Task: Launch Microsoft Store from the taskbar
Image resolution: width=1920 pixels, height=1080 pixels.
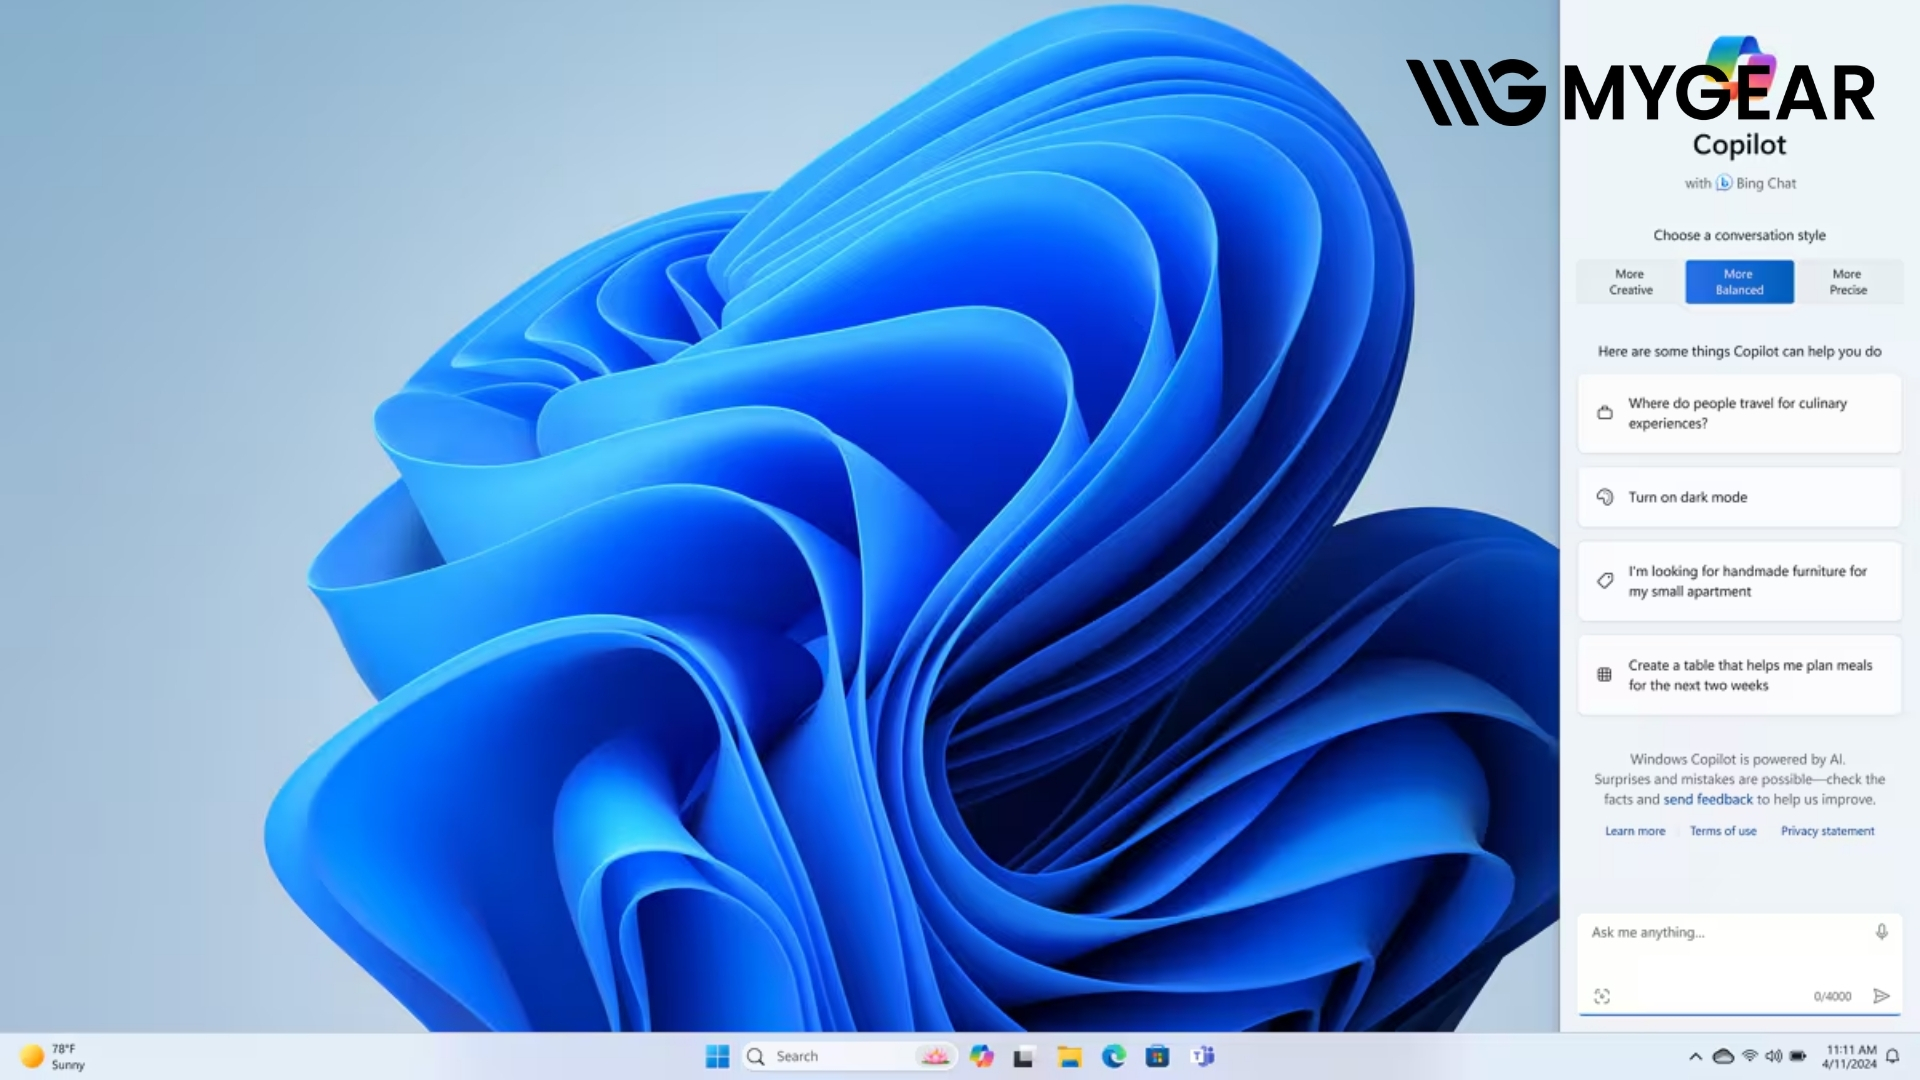Action: (x=1158, y=1056)
